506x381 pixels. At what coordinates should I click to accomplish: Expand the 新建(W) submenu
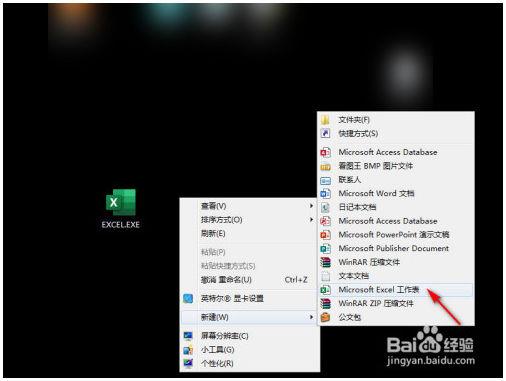pos(248,317)
